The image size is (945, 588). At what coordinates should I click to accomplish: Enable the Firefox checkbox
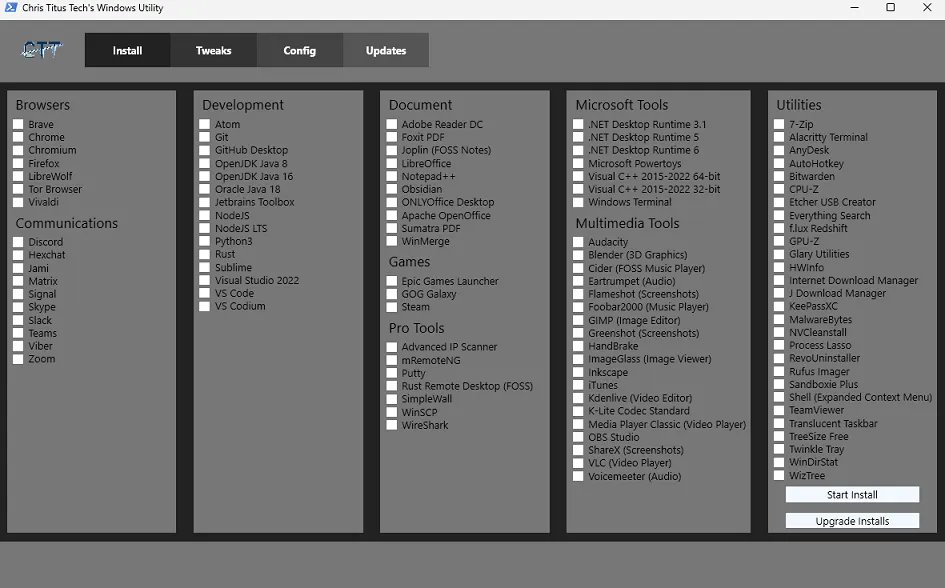point(19,164)
